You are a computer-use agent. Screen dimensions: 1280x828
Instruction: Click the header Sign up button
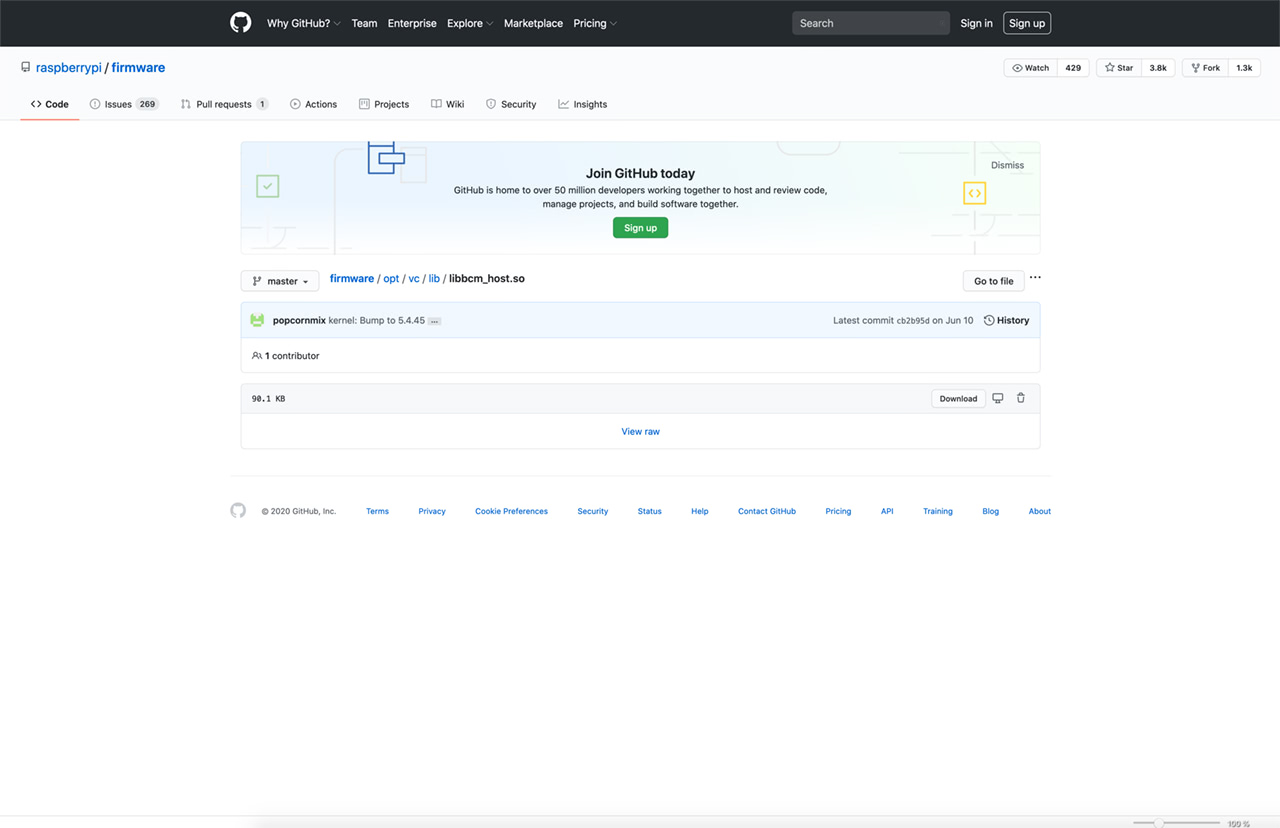[1027, 23]
